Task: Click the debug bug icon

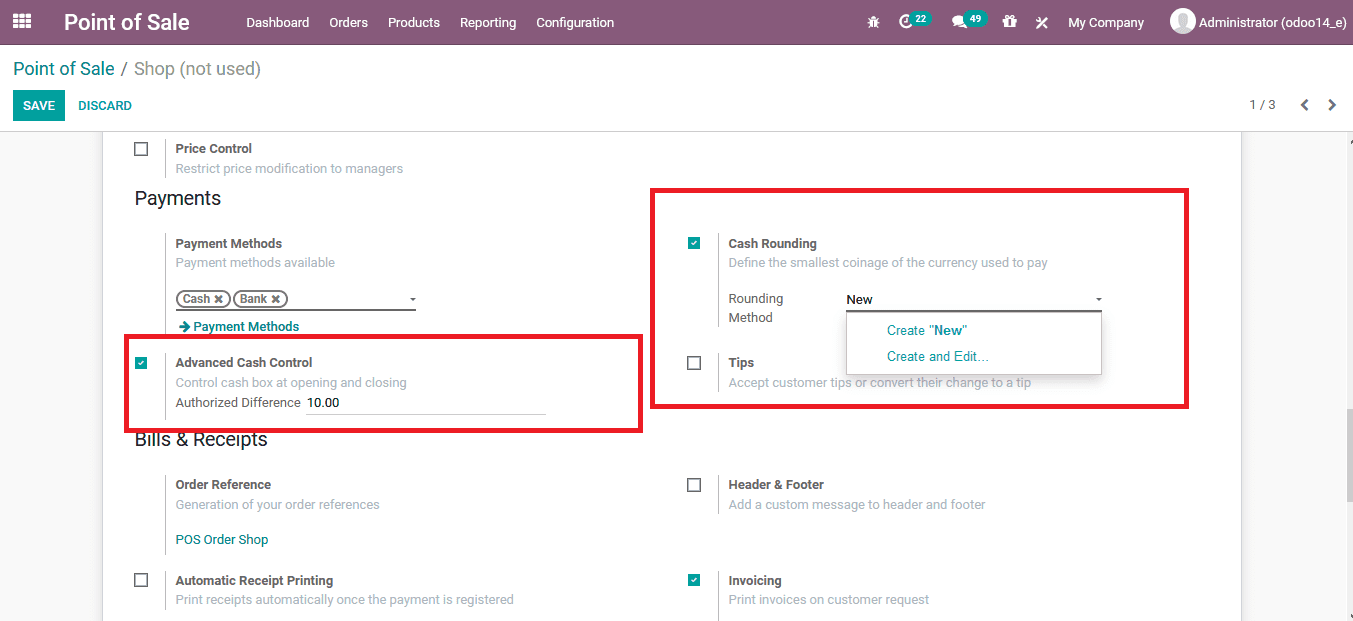Action: coord(873,22)
